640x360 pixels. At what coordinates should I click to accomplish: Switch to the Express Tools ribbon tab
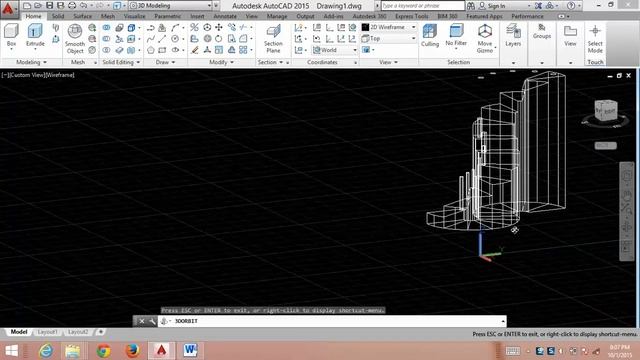tap(411, 16)
